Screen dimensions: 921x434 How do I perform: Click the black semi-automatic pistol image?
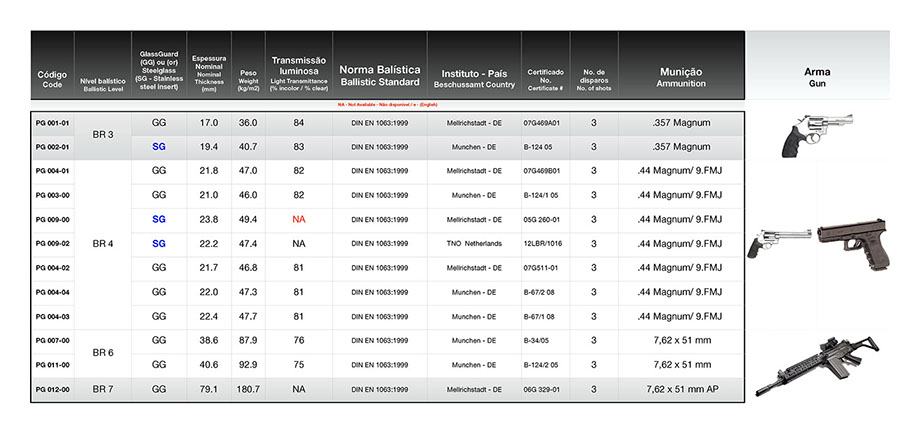(x=853, y=244)
